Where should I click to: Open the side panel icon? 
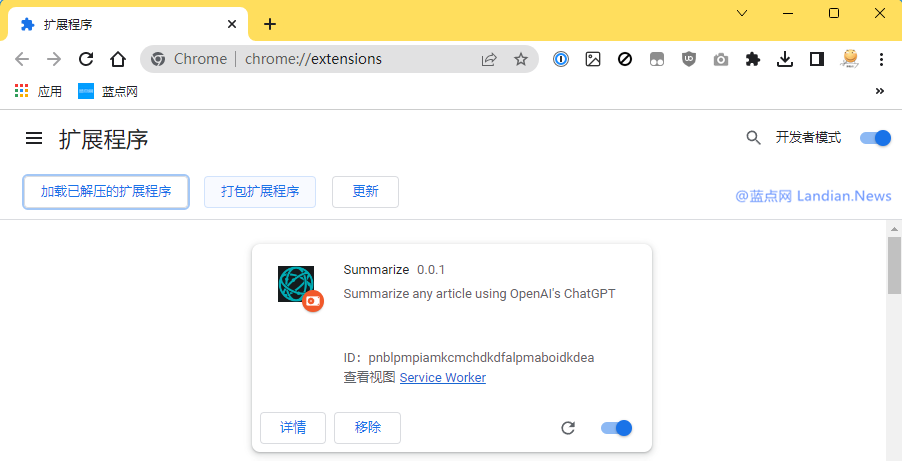pyautogui.click(x=817, y=59)
